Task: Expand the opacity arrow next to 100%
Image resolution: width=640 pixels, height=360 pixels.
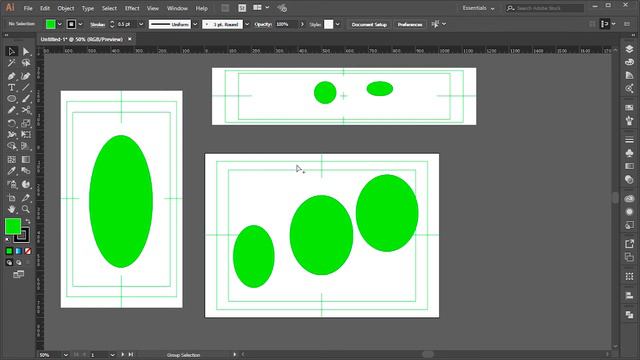Action: (302, 24)
